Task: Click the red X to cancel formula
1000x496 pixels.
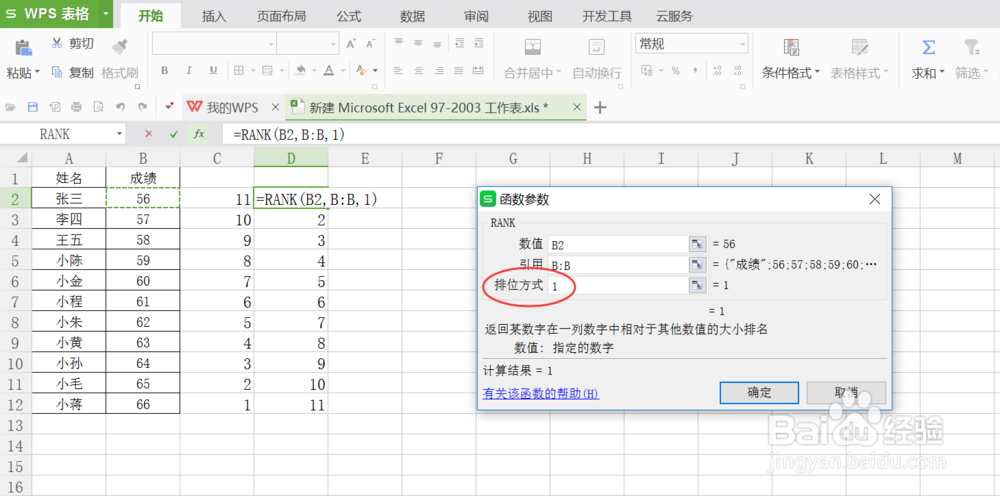Action: tap(149, 134)
